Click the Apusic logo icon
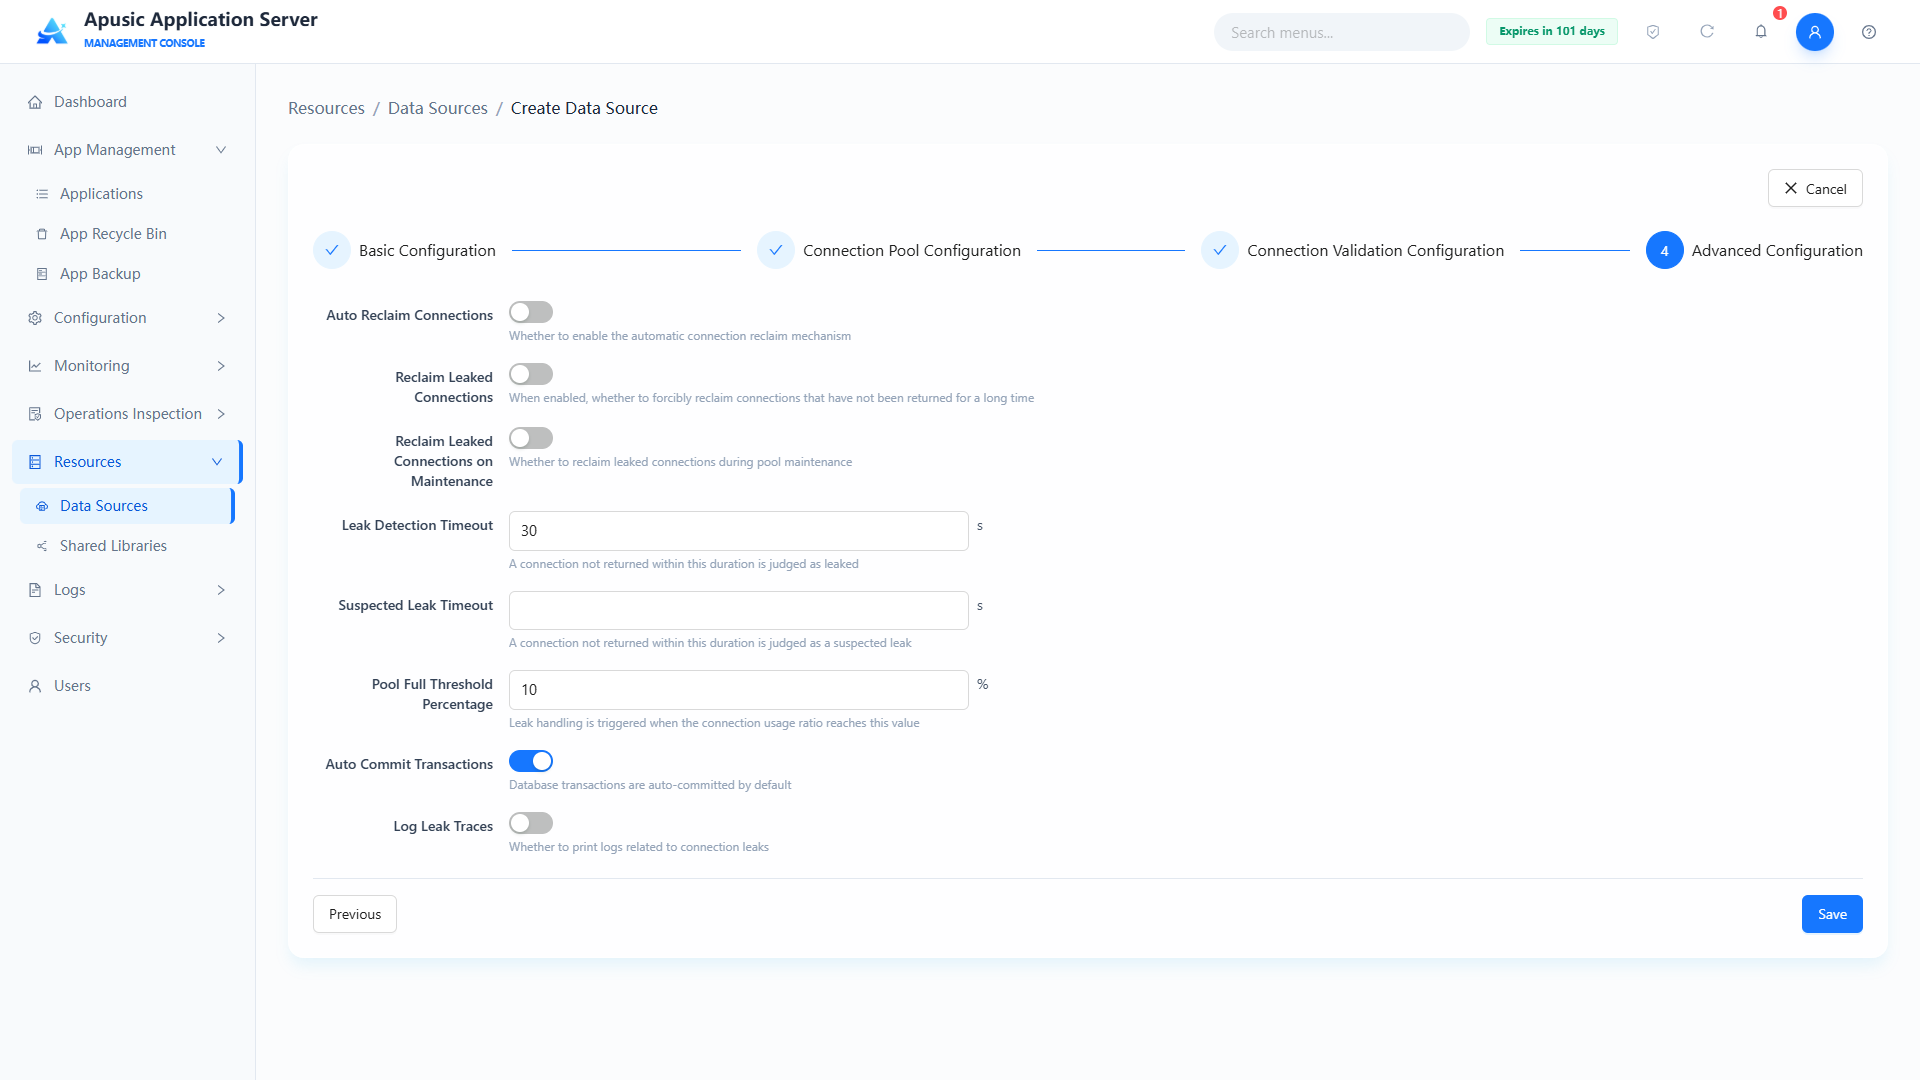This screenshot has width=1920, height=1080. pos(52,31)
